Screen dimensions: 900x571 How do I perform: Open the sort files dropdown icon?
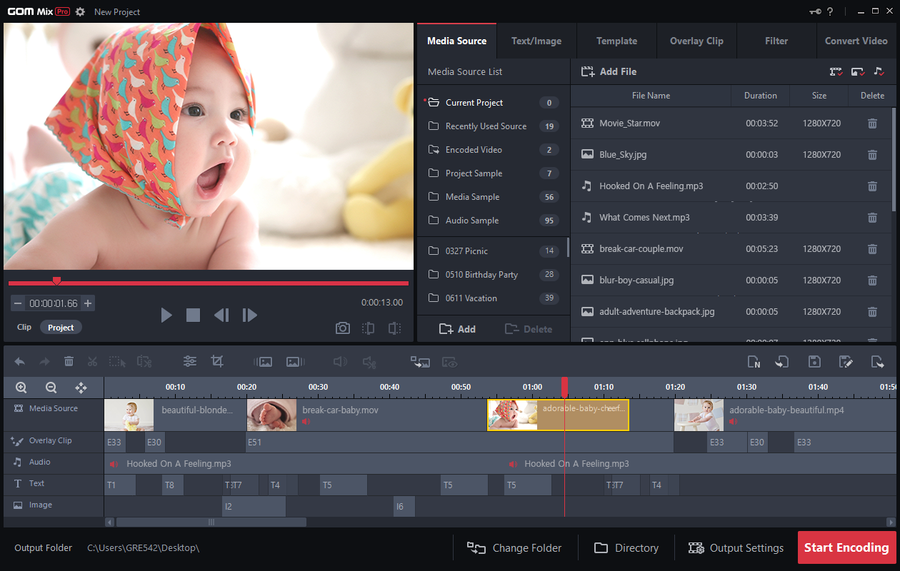(x=835, y=72)
